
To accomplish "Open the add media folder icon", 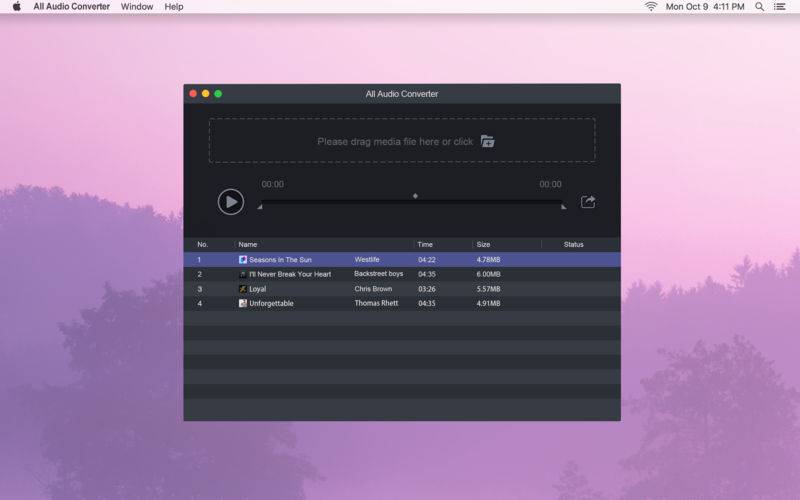I will coord(488,141).
